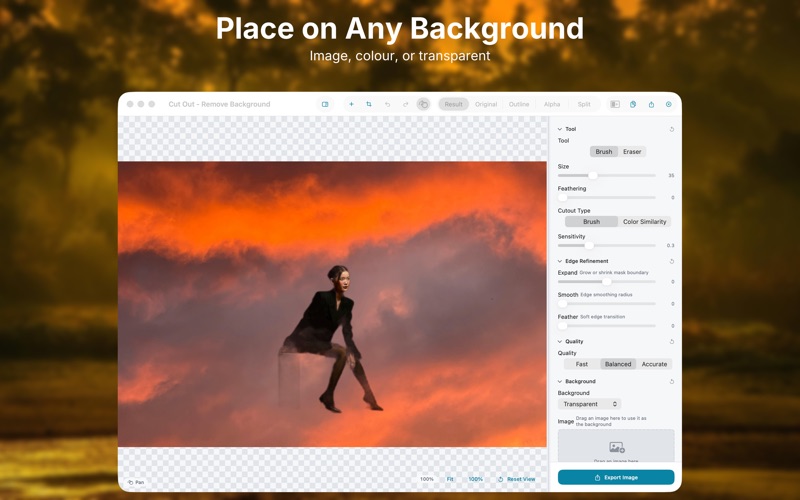Click Reset View in bottom bar

(516, 479)
